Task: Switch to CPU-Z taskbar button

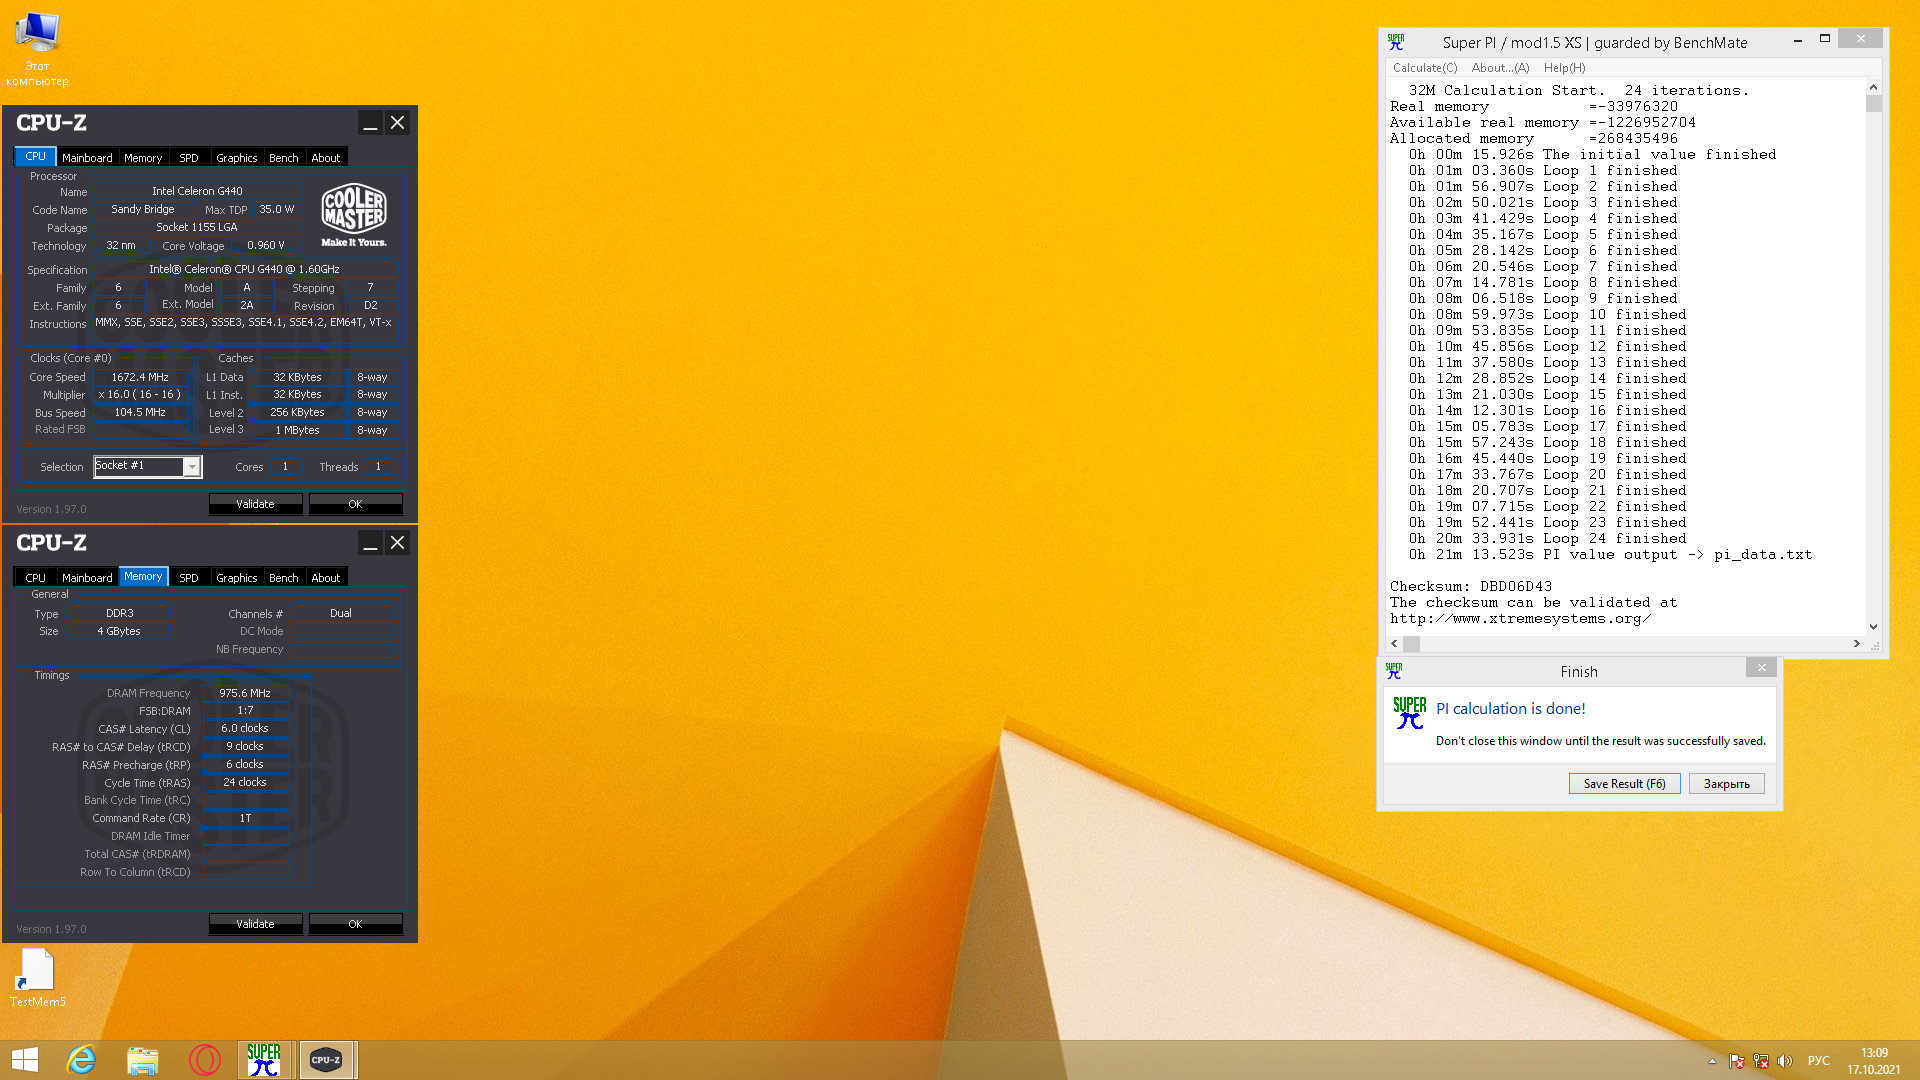Action: point(326,1060)
